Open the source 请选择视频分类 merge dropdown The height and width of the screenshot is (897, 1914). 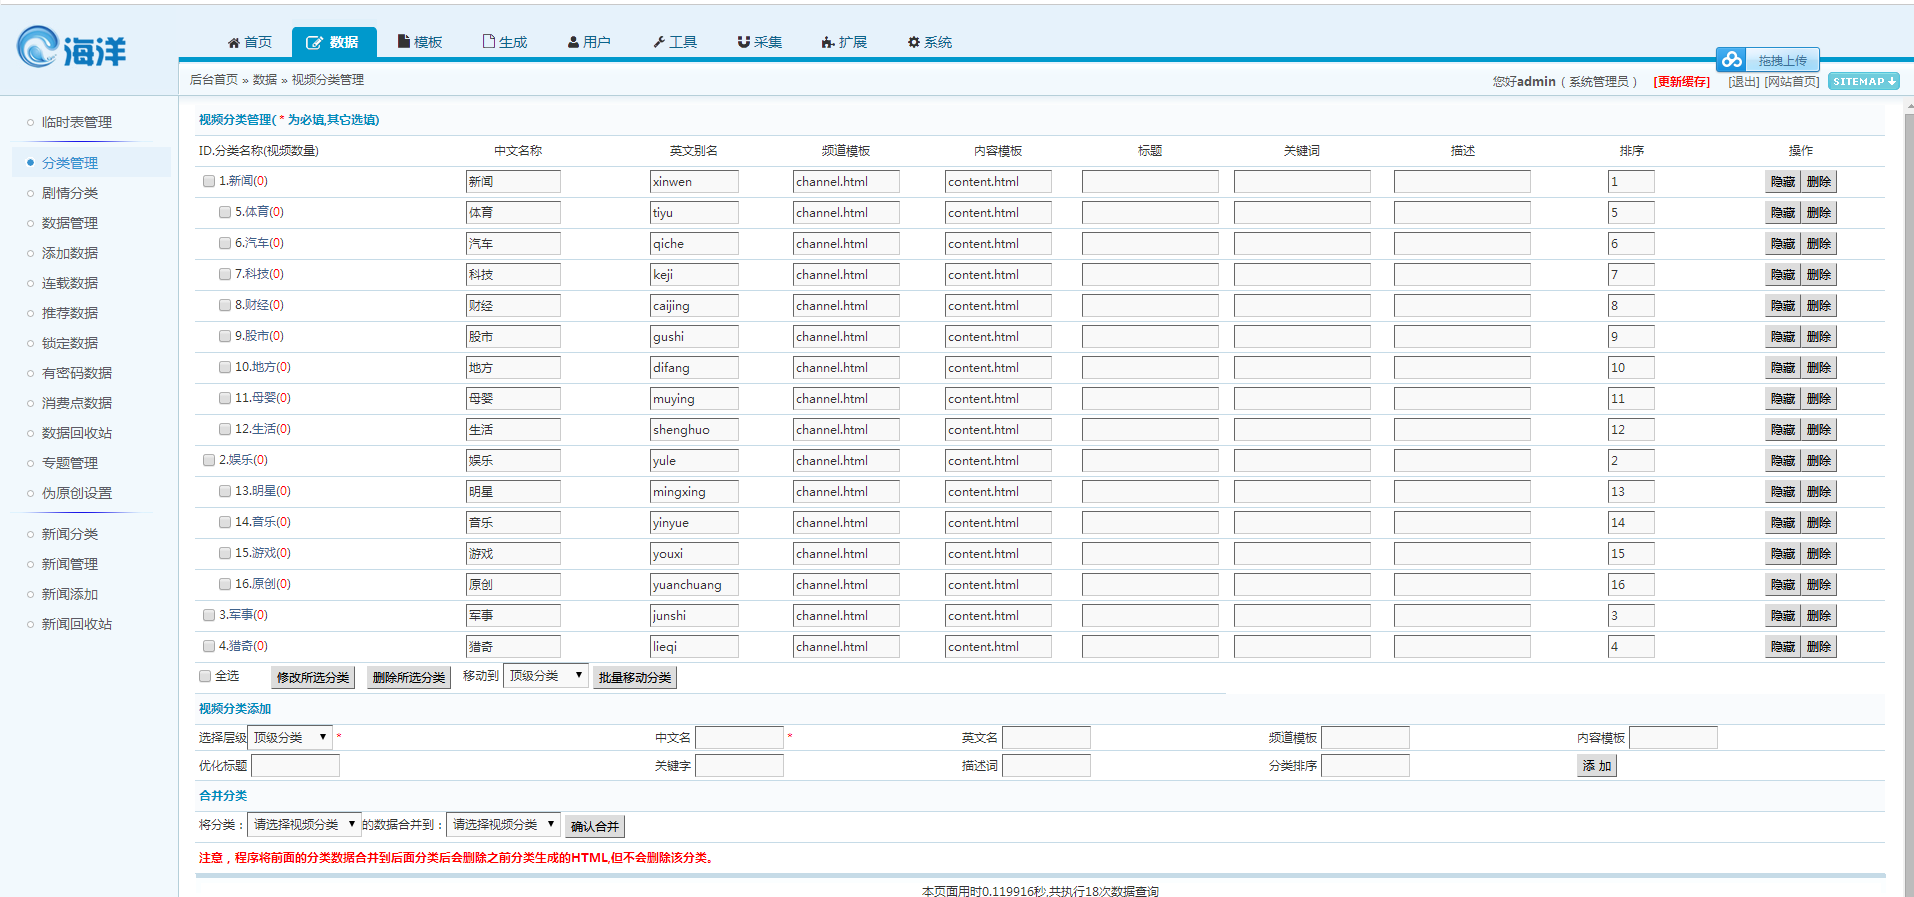point(304,824)
